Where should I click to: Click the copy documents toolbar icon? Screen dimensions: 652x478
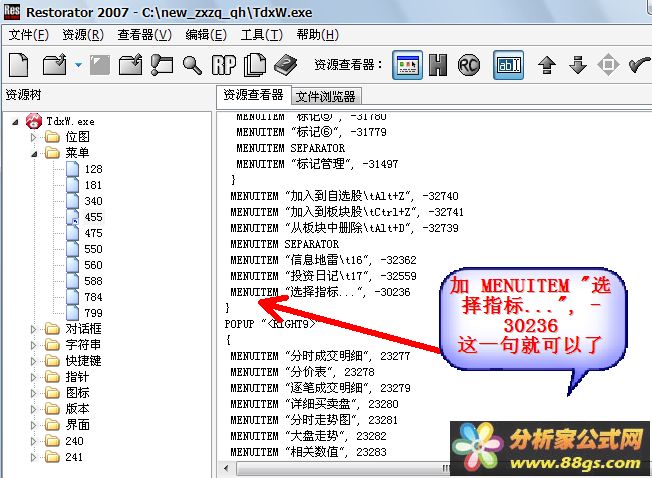tap(254, 65)
